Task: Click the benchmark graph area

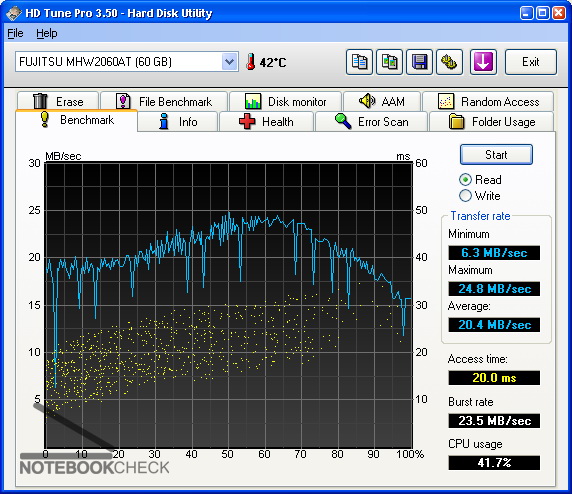Action: pyautogui.click(x=228, y=305)
